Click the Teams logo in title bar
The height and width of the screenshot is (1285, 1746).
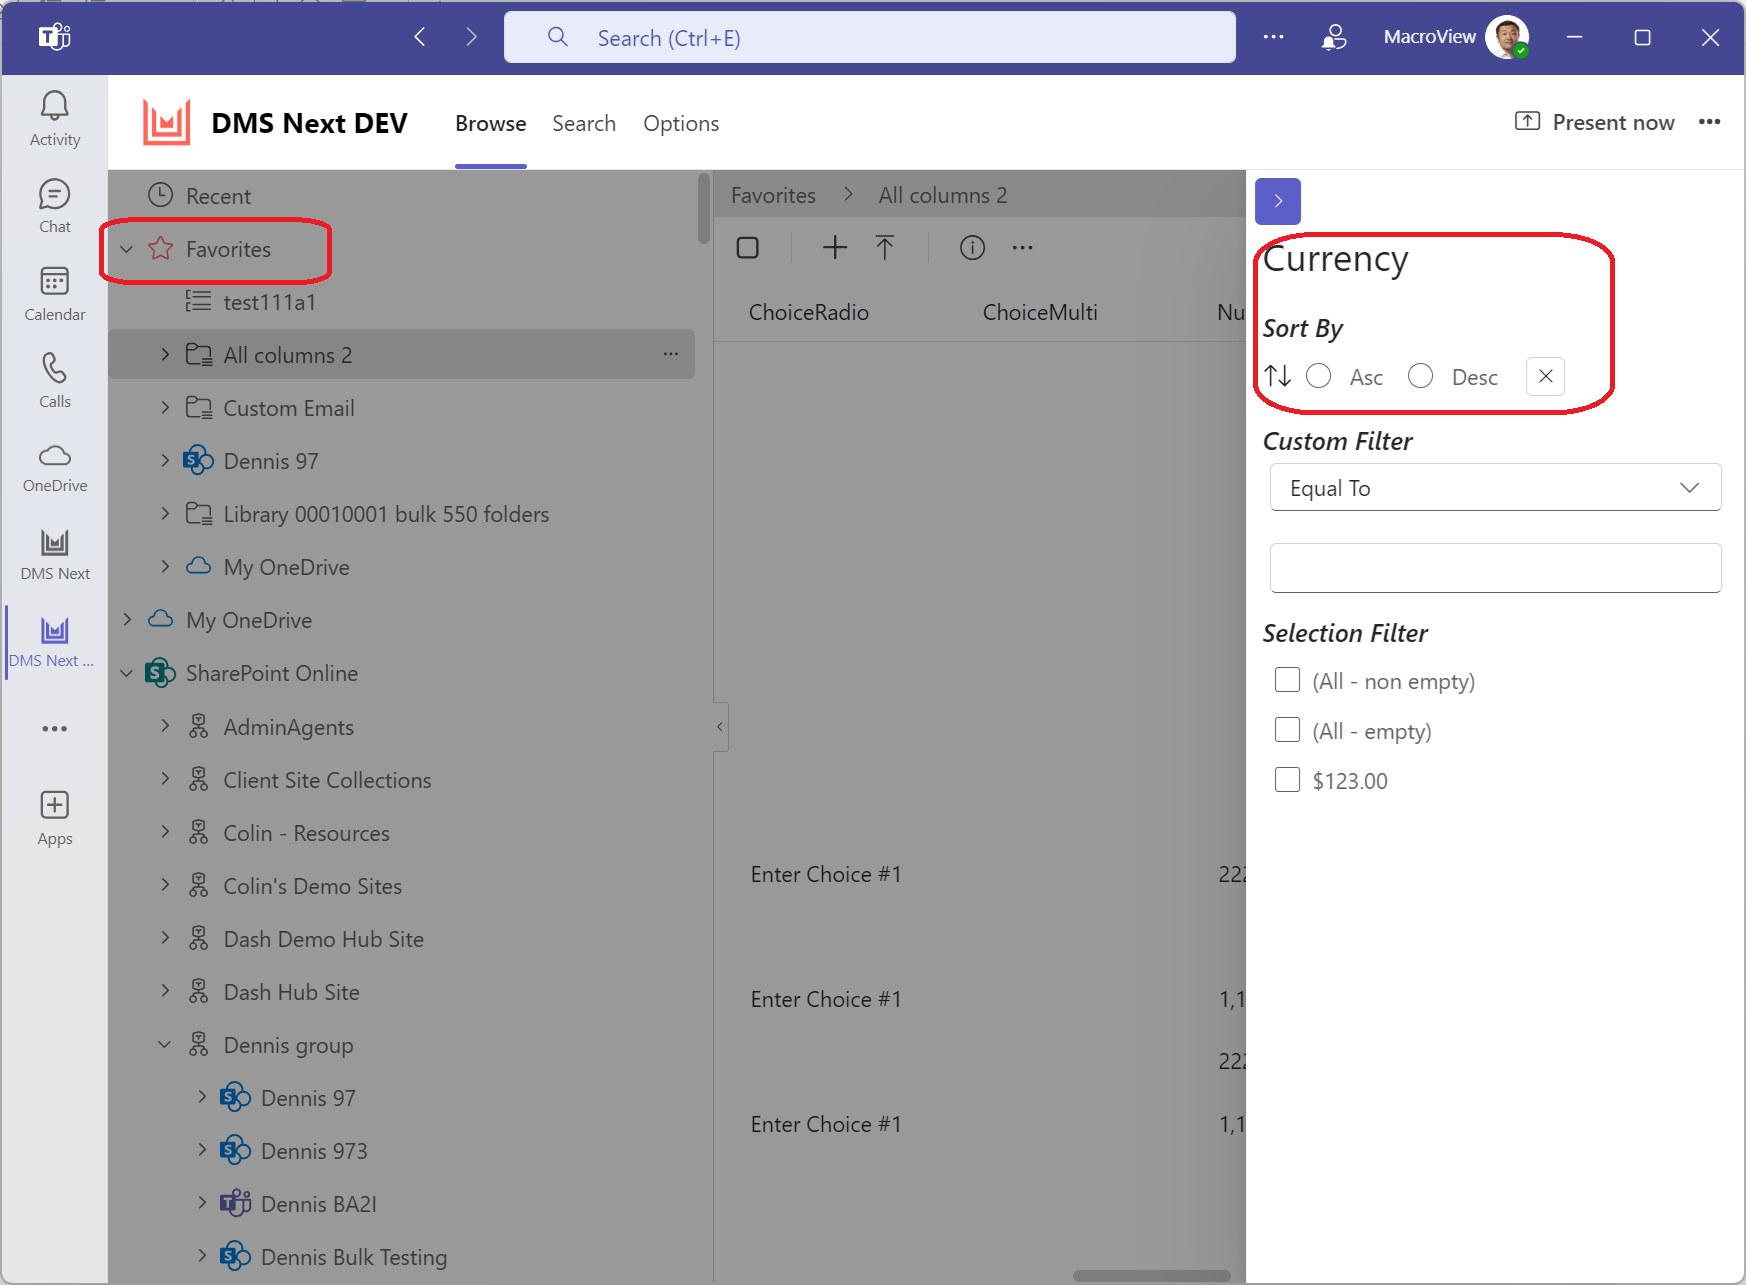click(x=55, y=37)
